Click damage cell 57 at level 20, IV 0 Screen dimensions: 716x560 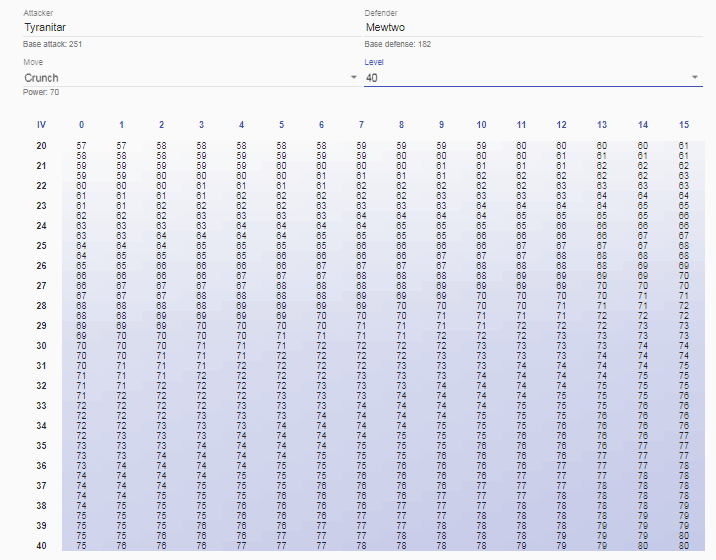(81, 146)
